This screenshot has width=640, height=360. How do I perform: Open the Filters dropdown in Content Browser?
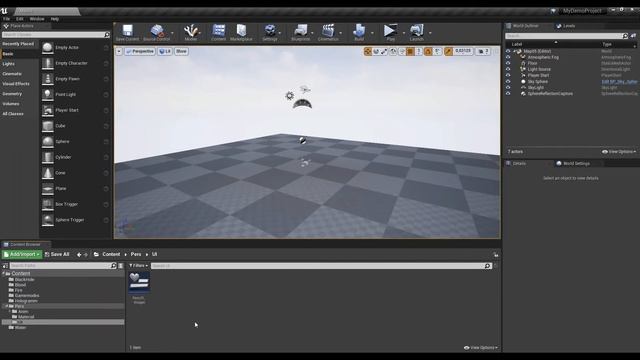point(138,266)
